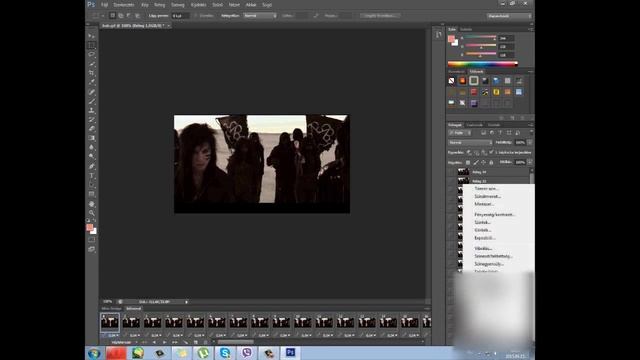This screenshot has height=360, width=640.
Task: Choose Add to selection mode icon
Action: click(120, 16)
